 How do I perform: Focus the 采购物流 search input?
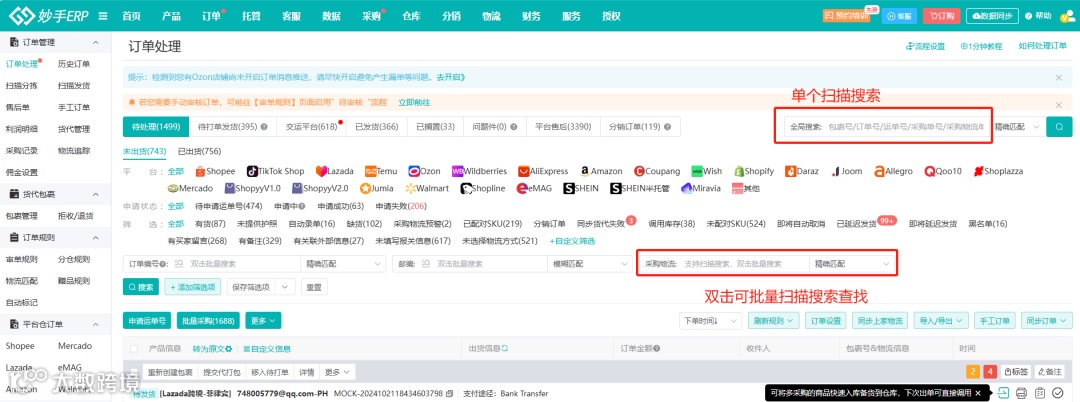point(745,264)
